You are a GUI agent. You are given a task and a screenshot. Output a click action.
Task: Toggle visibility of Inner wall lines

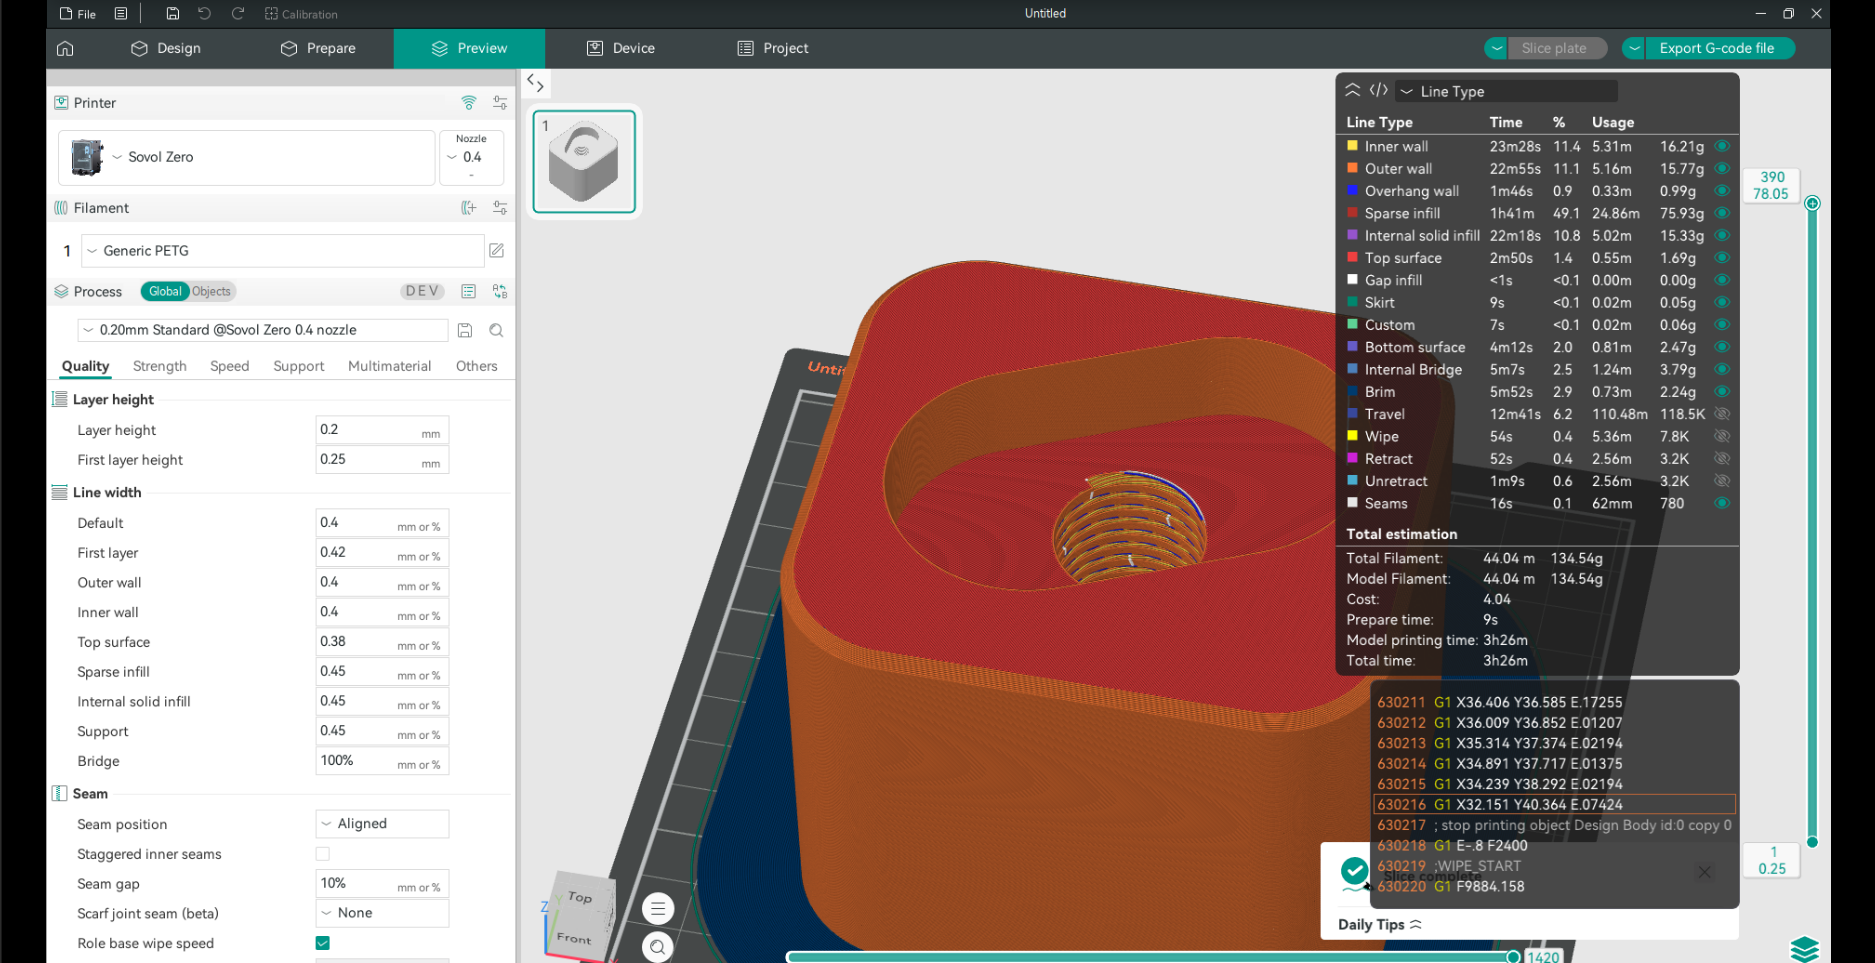1722,146
